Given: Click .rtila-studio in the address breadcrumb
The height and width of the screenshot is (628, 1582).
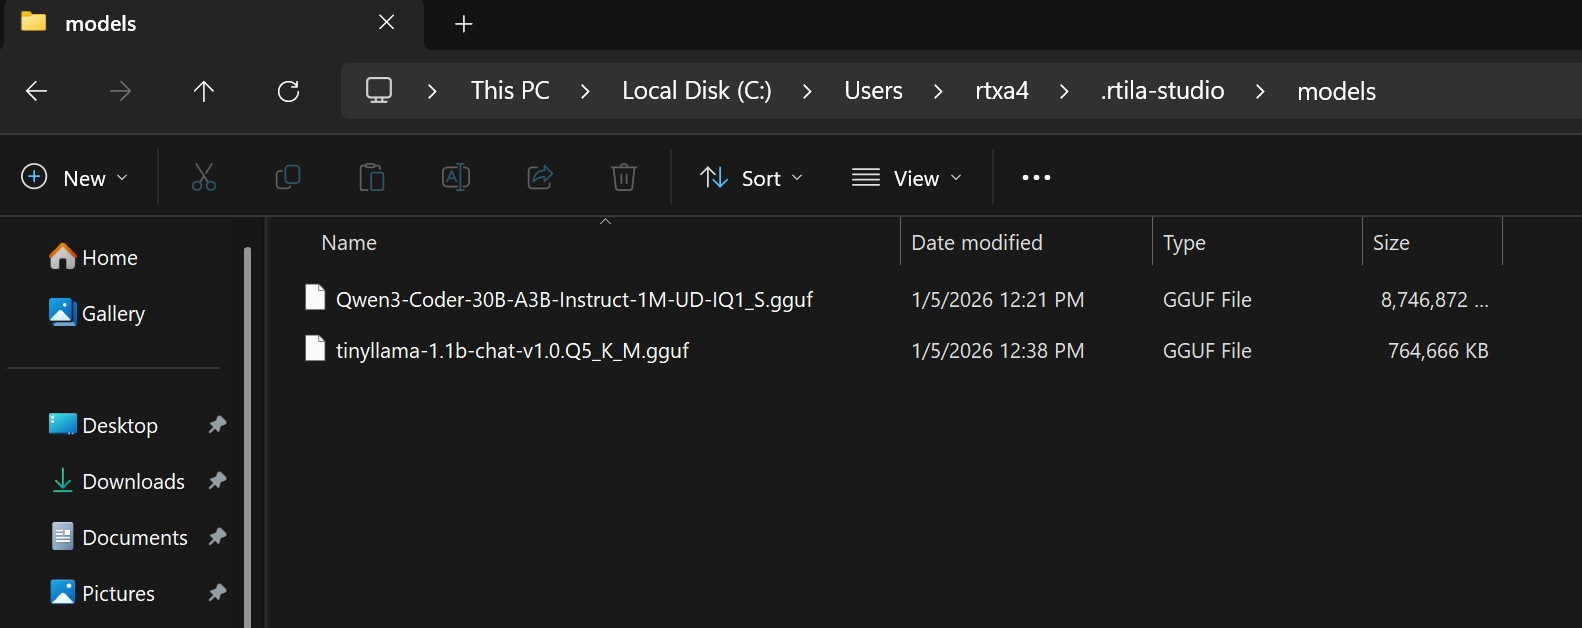Looking at the screenshot, I should [x=1162, y=91].
